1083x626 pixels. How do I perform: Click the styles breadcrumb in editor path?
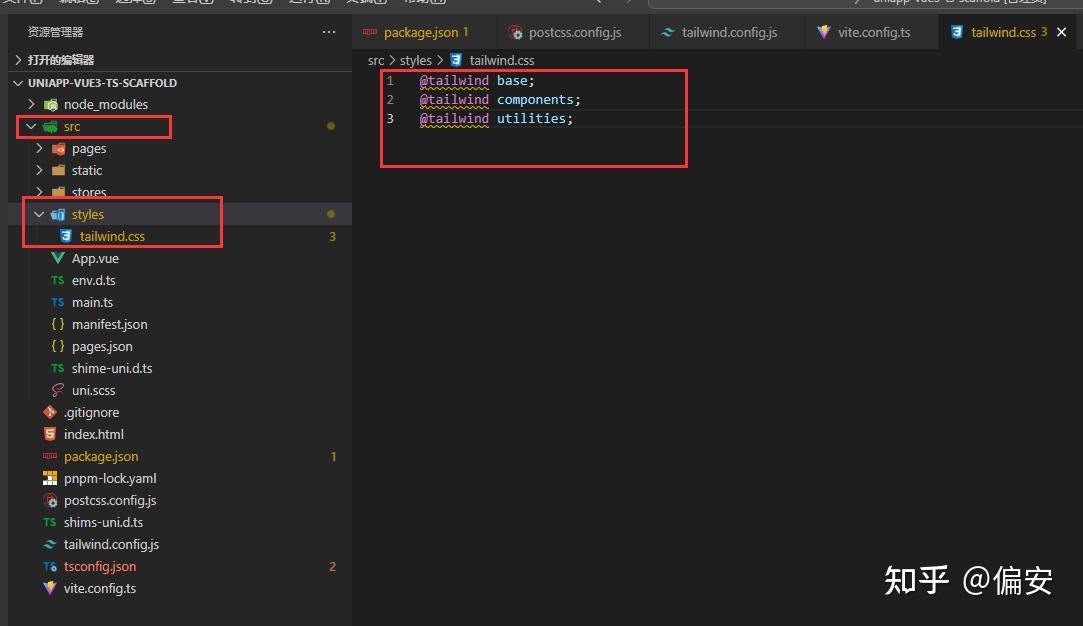(x=416, y=61)
